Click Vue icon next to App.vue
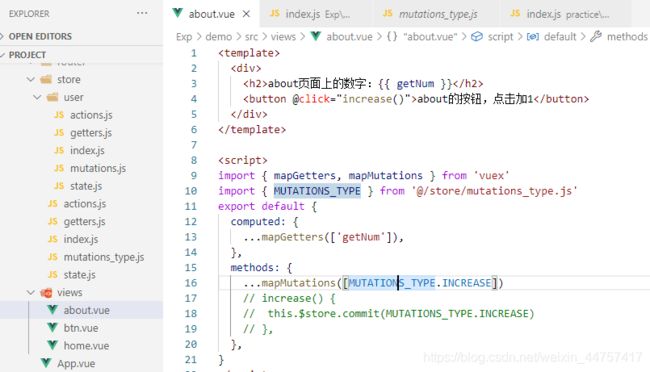 point(46,363)
